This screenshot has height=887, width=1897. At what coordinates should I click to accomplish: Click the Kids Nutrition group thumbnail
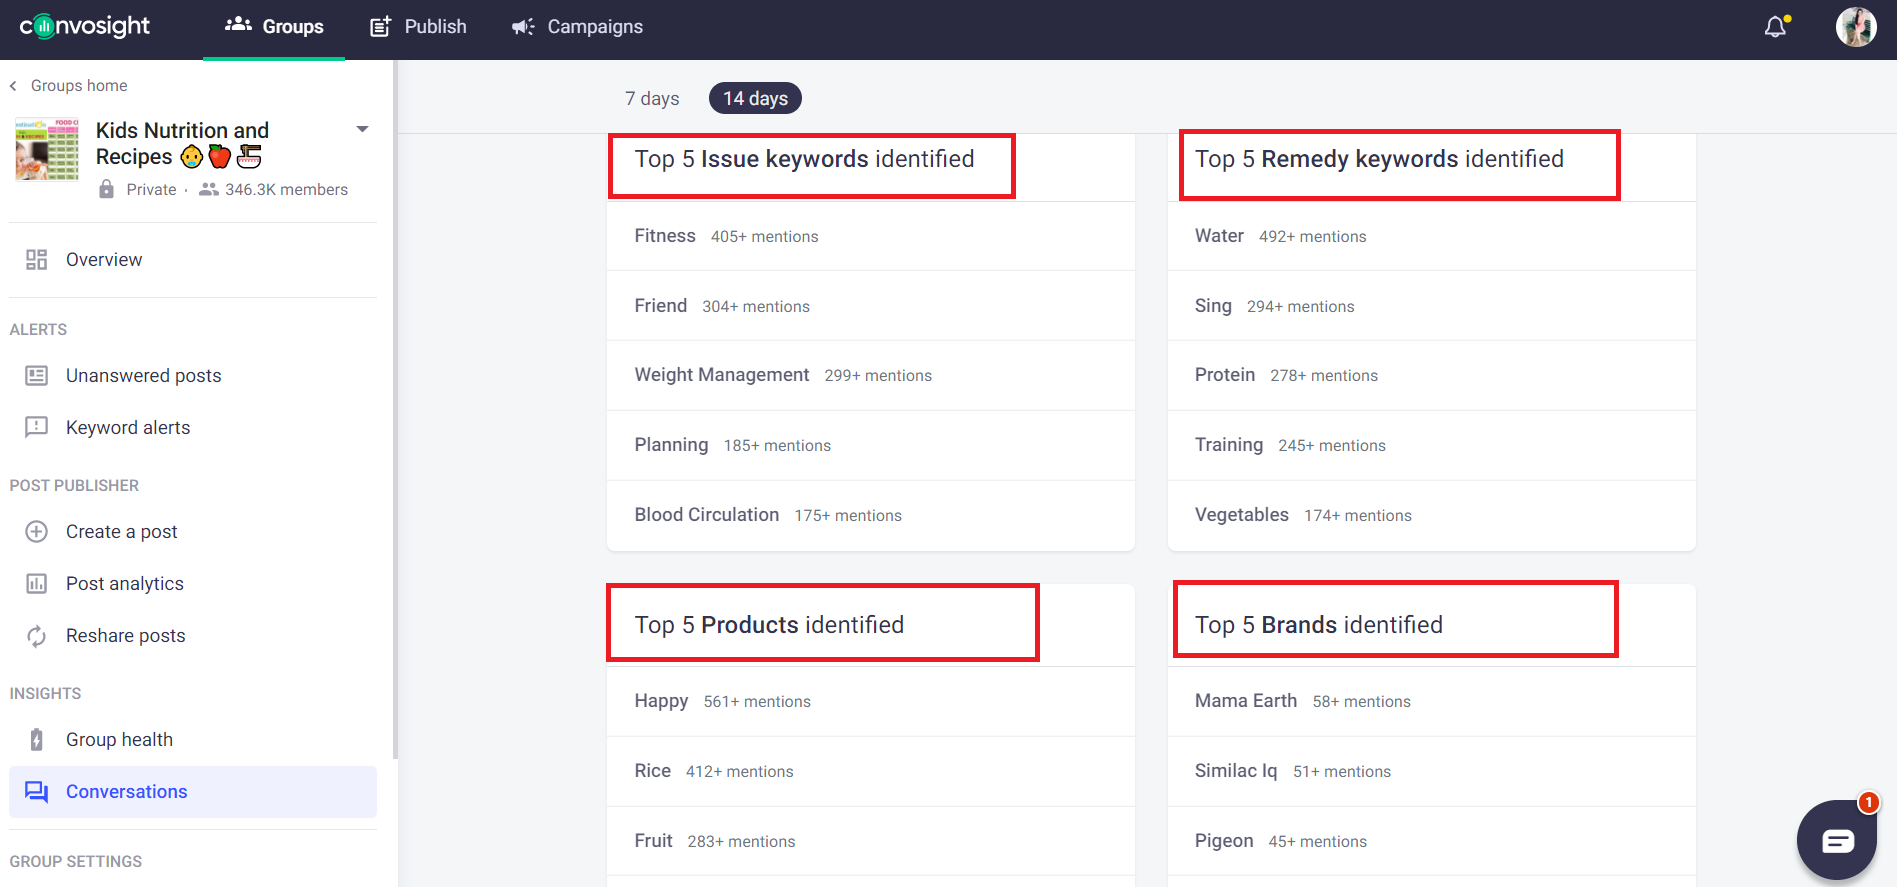[x=47, y=150]
